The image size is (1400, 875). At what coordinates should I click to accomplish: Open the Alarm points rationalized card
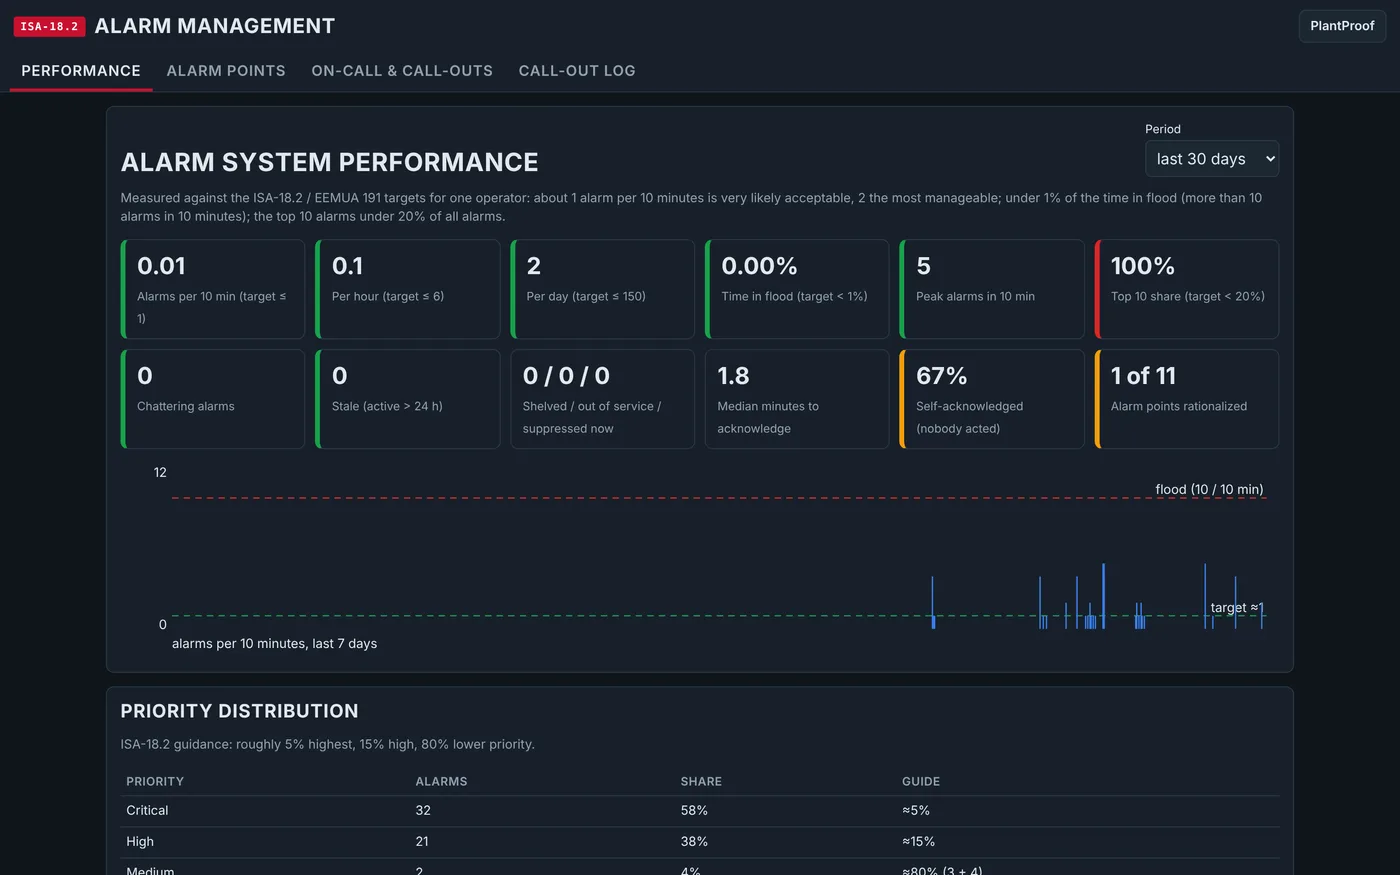pyautogui.click(x=1187, y=399)
